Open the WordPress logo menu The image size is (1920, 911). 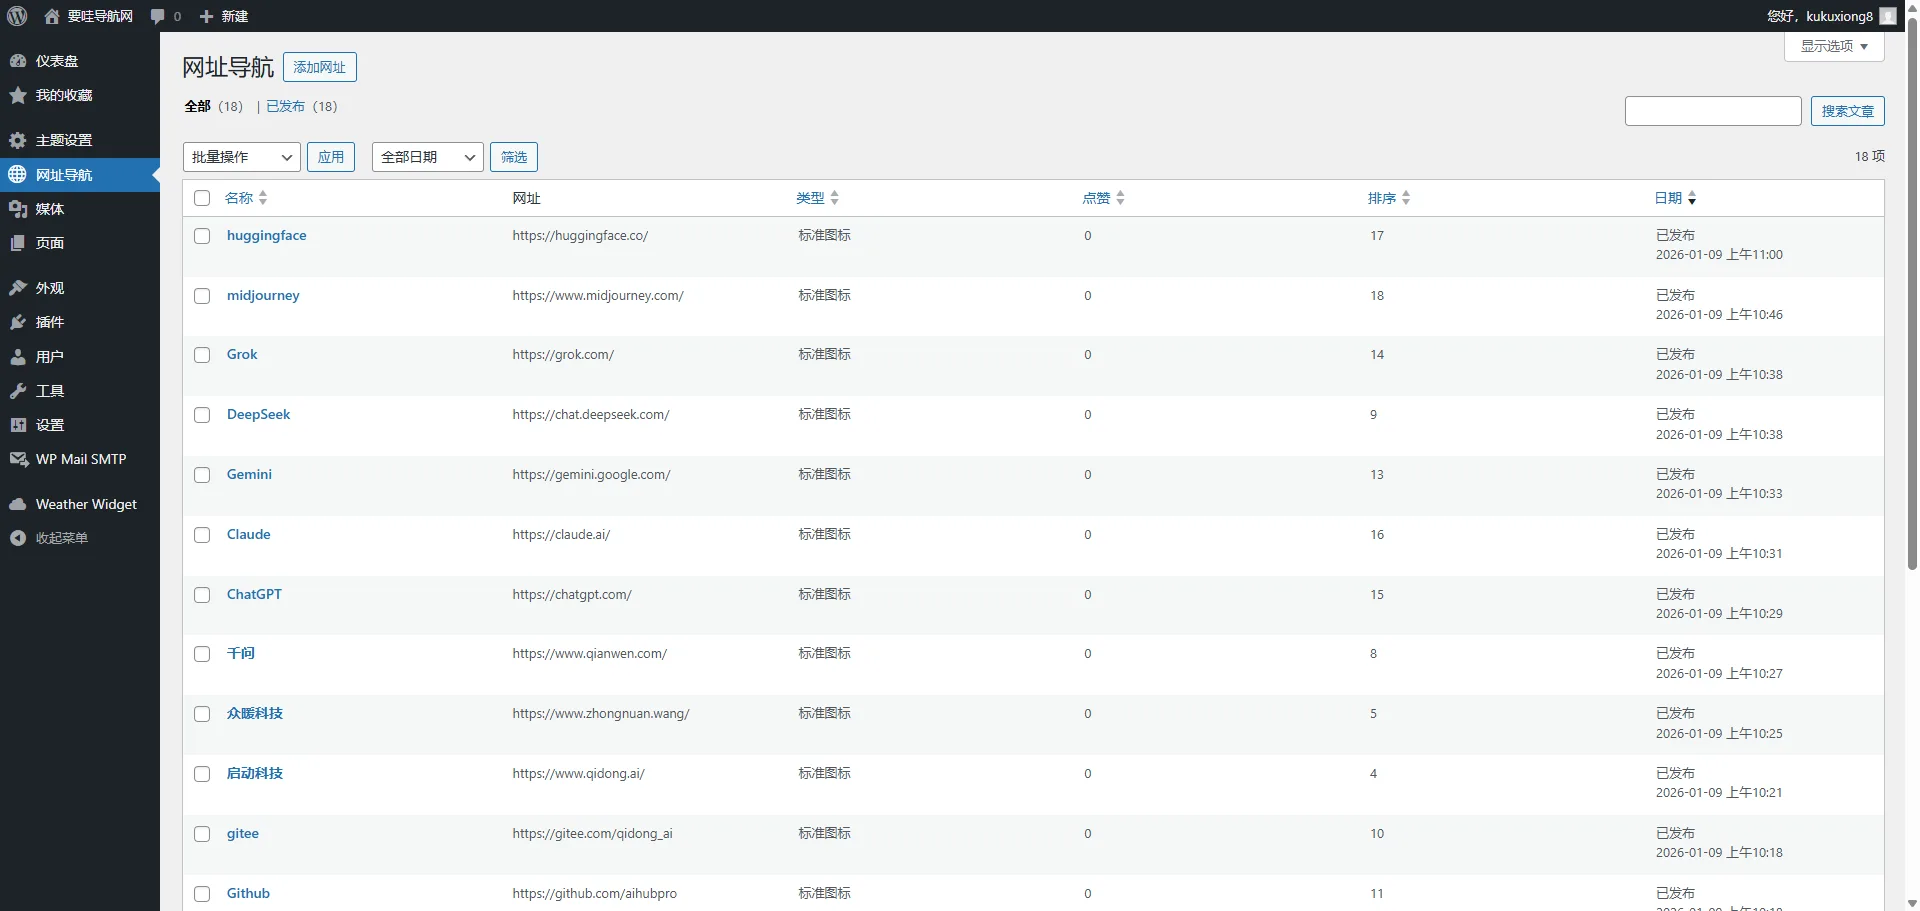coord(16,16)
